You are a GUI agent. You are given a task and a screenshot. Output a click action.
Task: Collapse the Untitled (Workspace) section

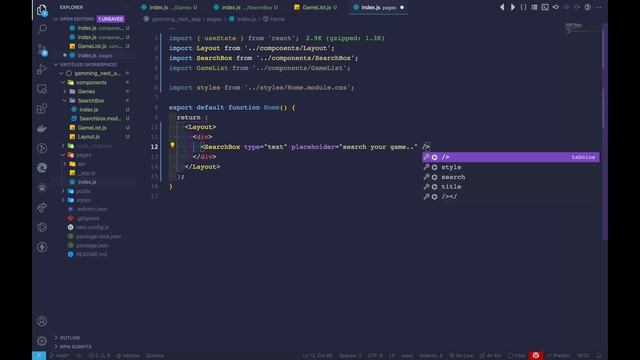click(x=56, y=64)
